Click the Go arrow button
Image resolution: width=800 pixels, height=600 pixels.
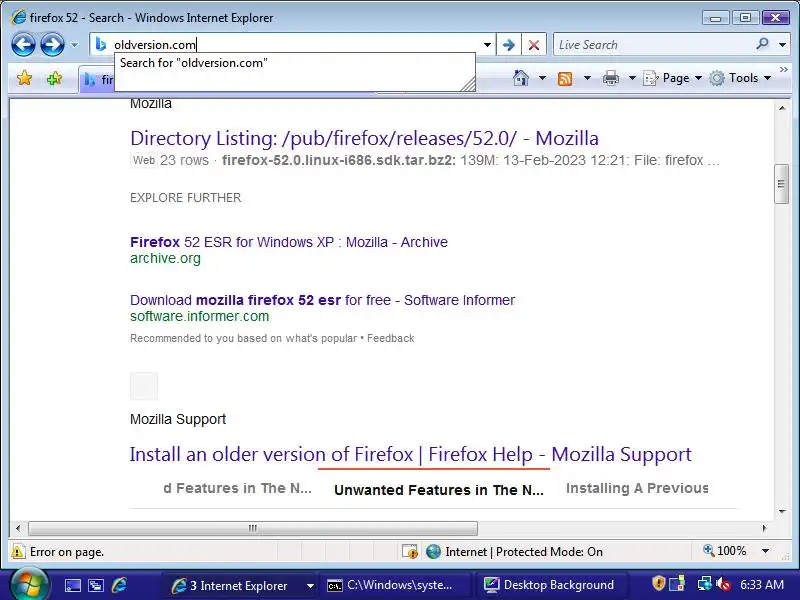point(509,45)
